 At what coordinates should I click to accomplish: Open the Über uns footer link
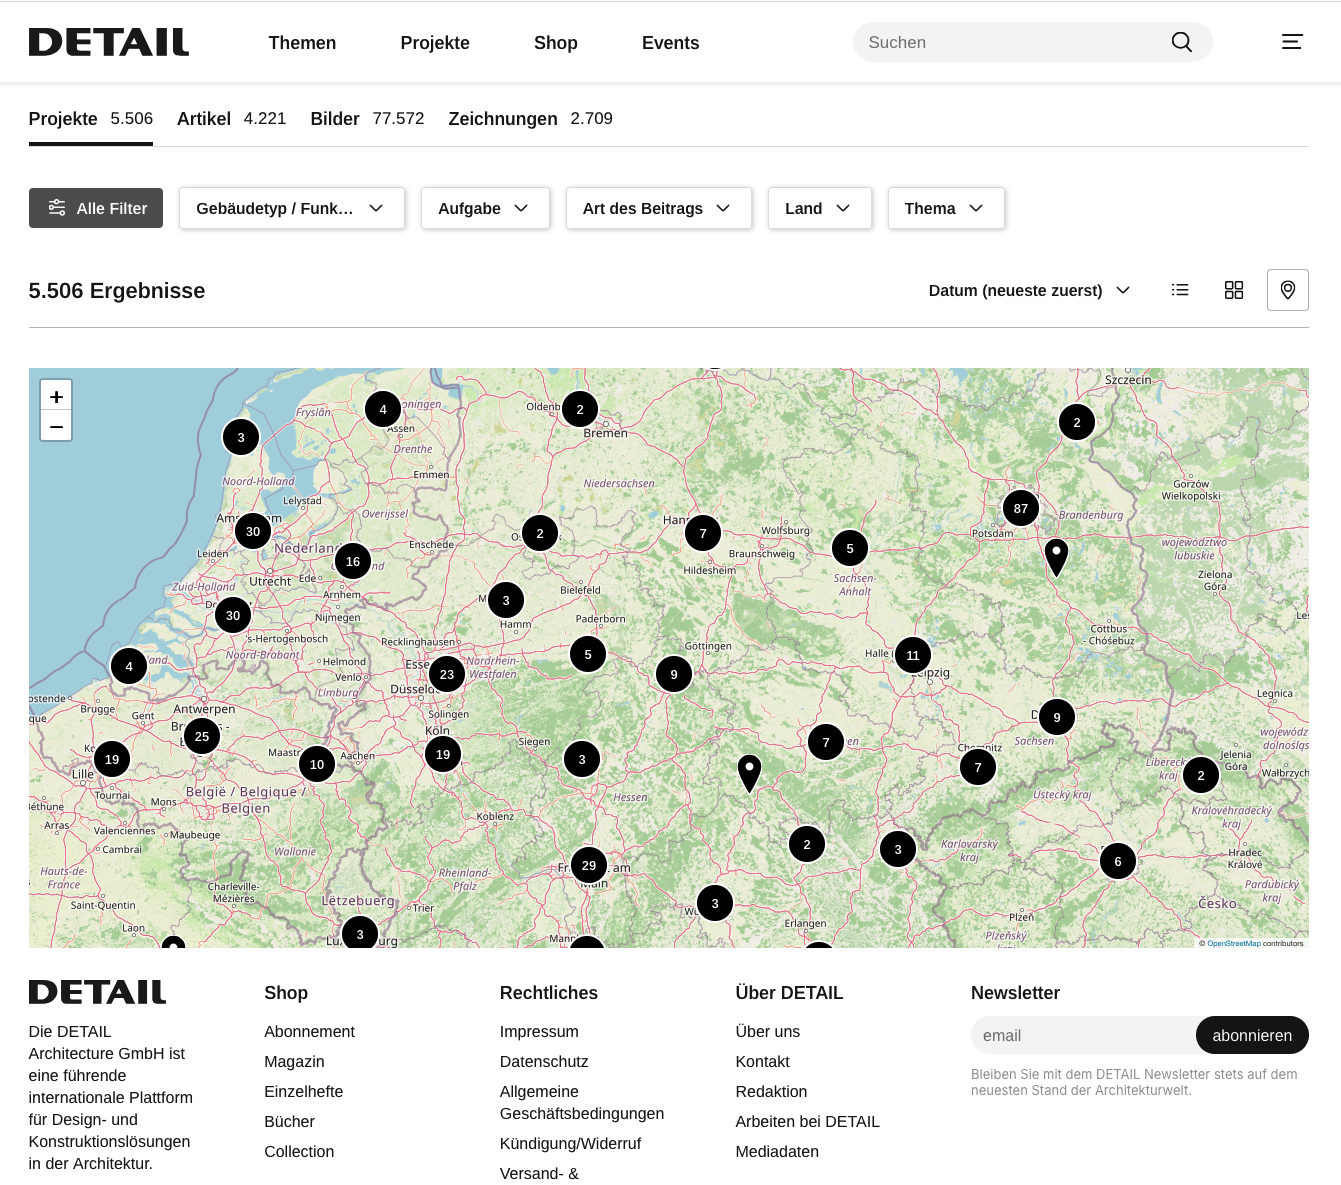[768, 1031]
